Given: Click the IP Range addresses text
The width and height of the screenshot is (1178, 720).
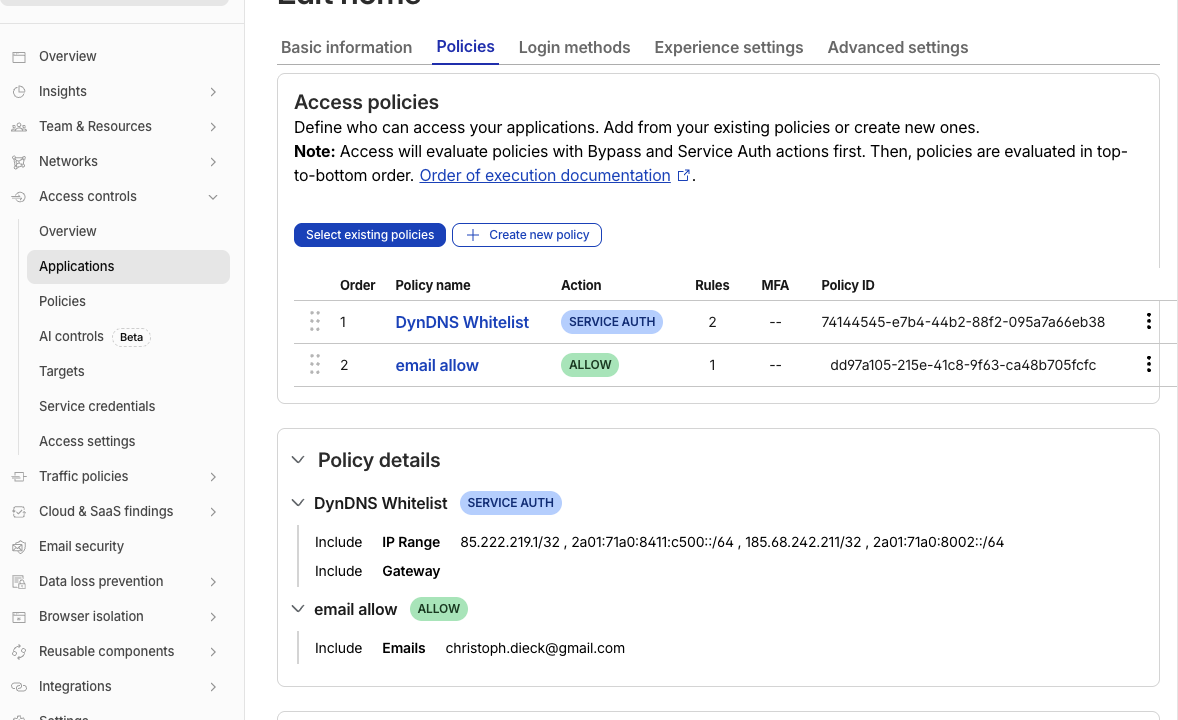Looking at the screenshot, I should tap(732, 542).
